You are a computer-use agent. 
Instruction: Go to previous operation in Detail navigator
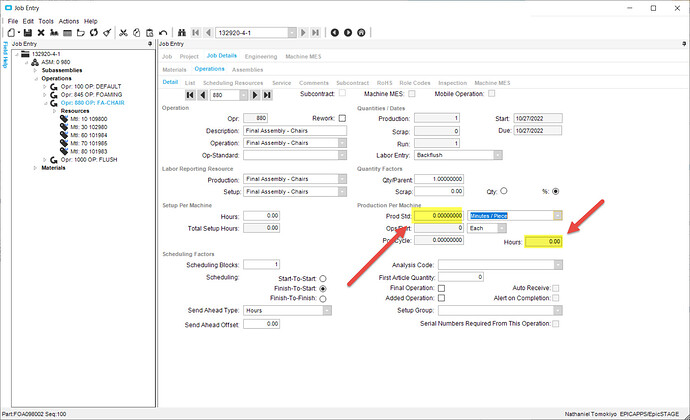point(202,95)
